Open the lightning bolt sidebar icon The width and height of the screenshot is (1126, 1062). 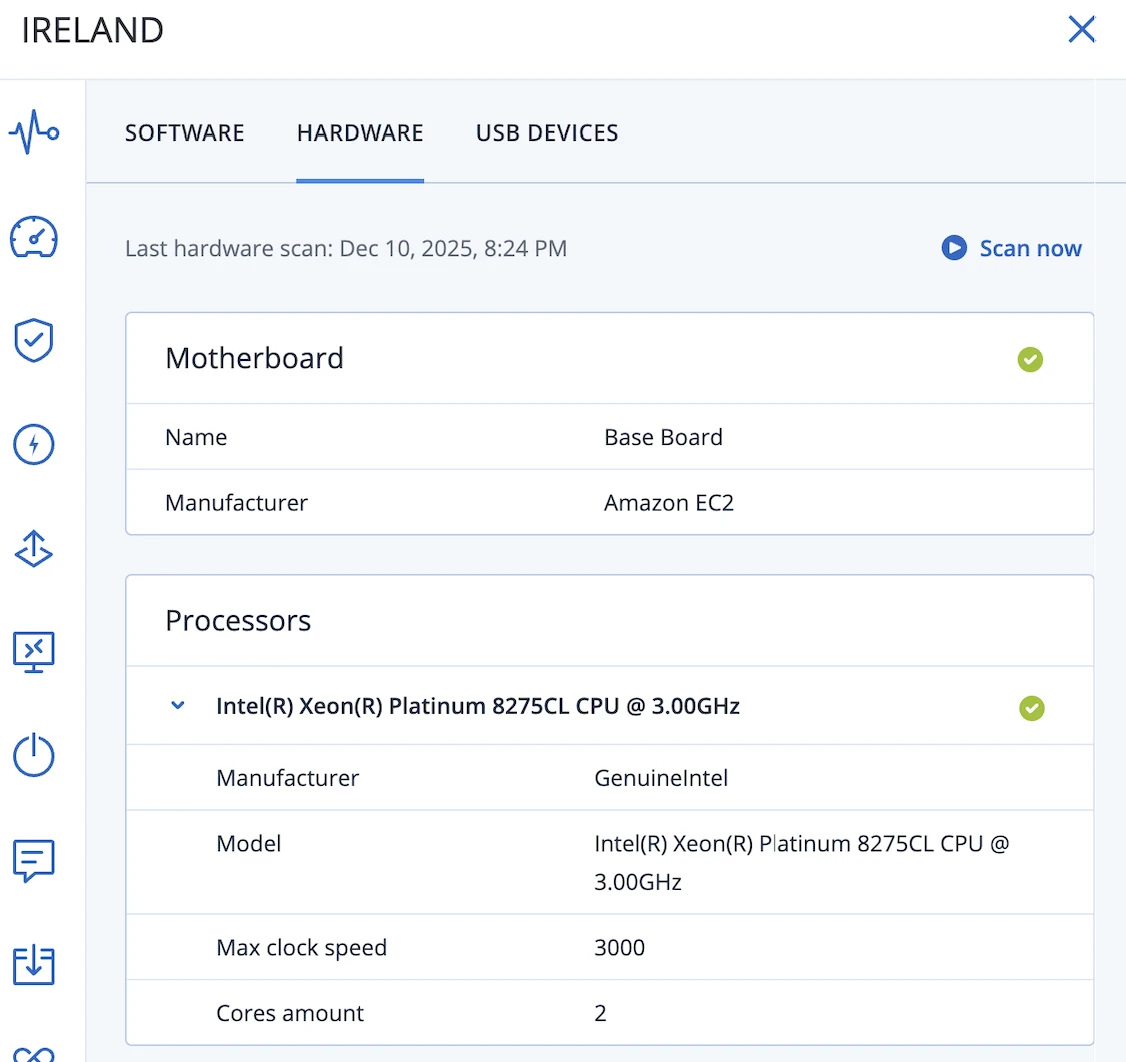[x=34, y=444]
